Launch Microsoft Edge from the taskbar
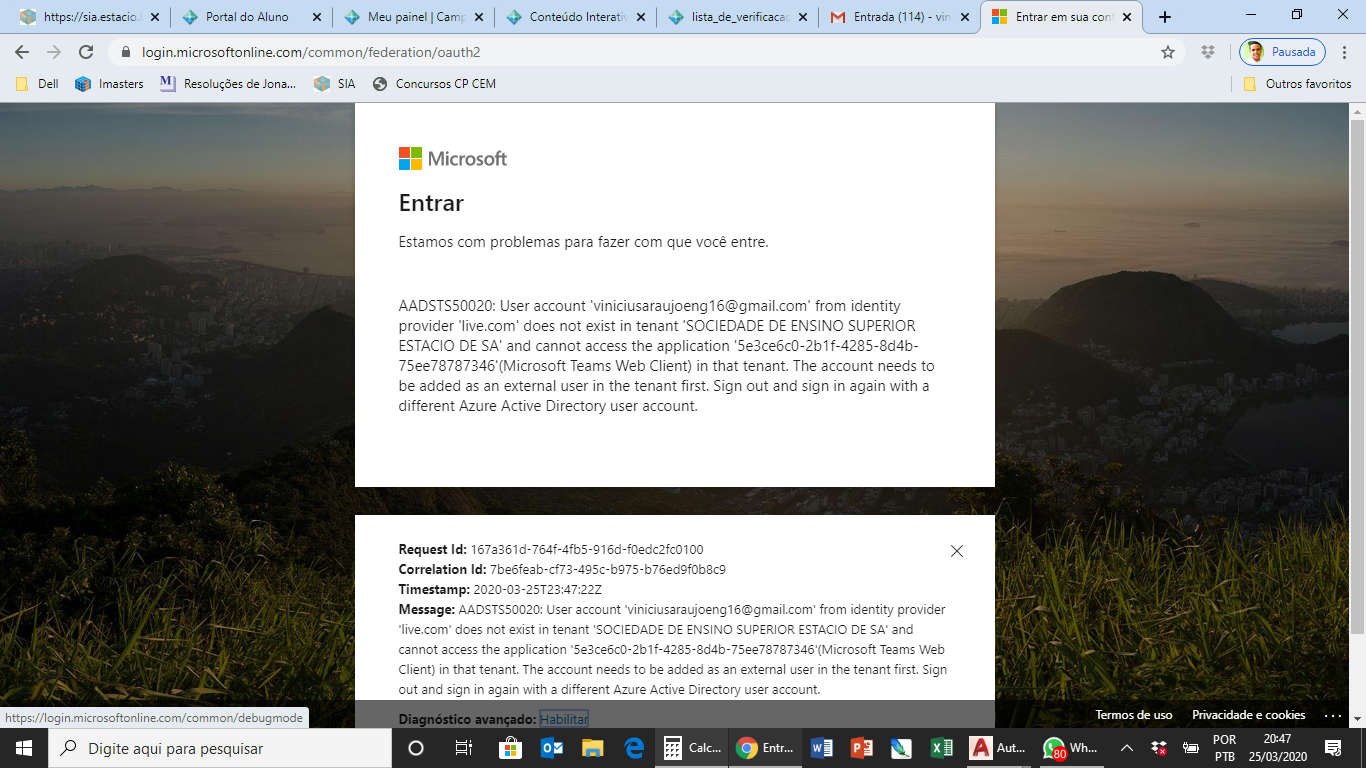Screen dimensions: 1366x768 coord(633,748)
